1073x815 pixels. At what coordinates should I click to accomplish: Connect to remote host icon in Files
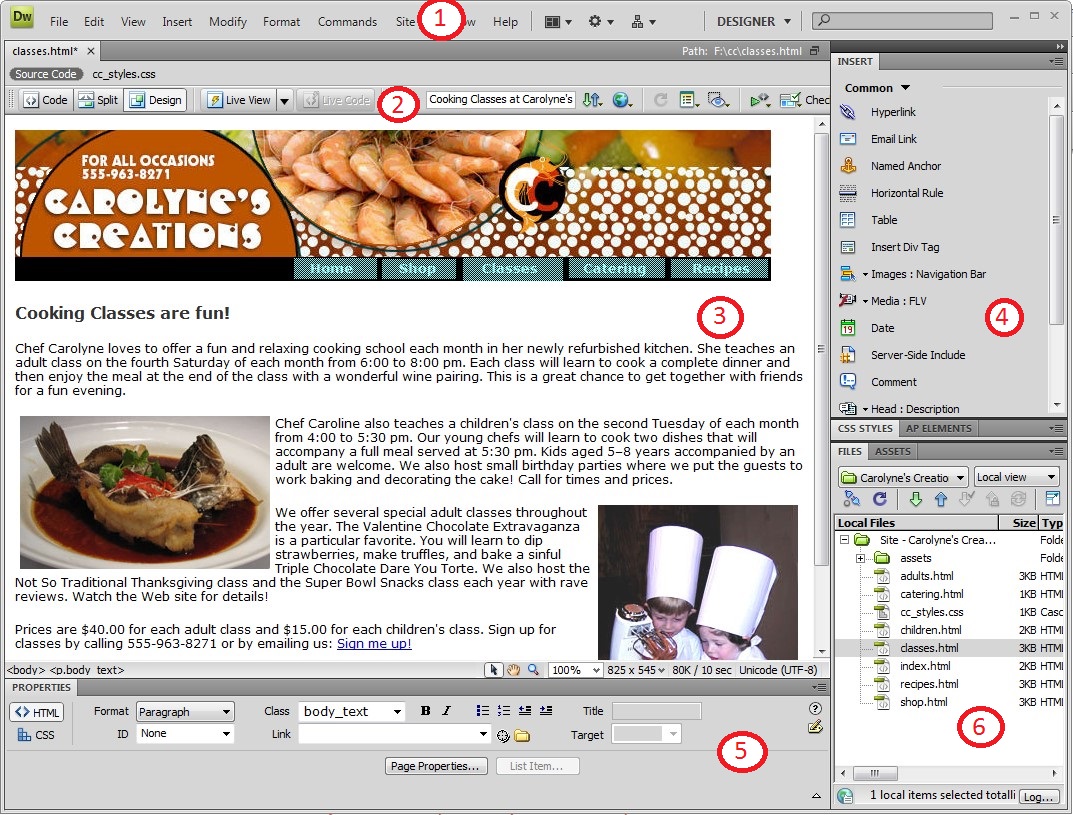(x=851, y=500)
